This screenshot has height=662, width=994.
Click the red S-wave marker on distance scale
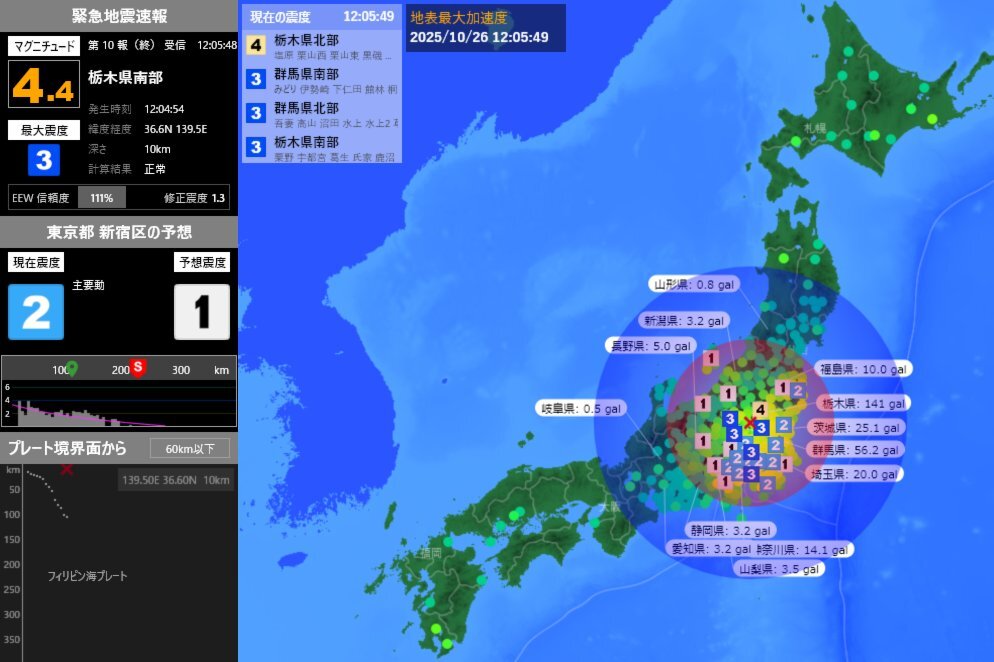pos(138,367)
